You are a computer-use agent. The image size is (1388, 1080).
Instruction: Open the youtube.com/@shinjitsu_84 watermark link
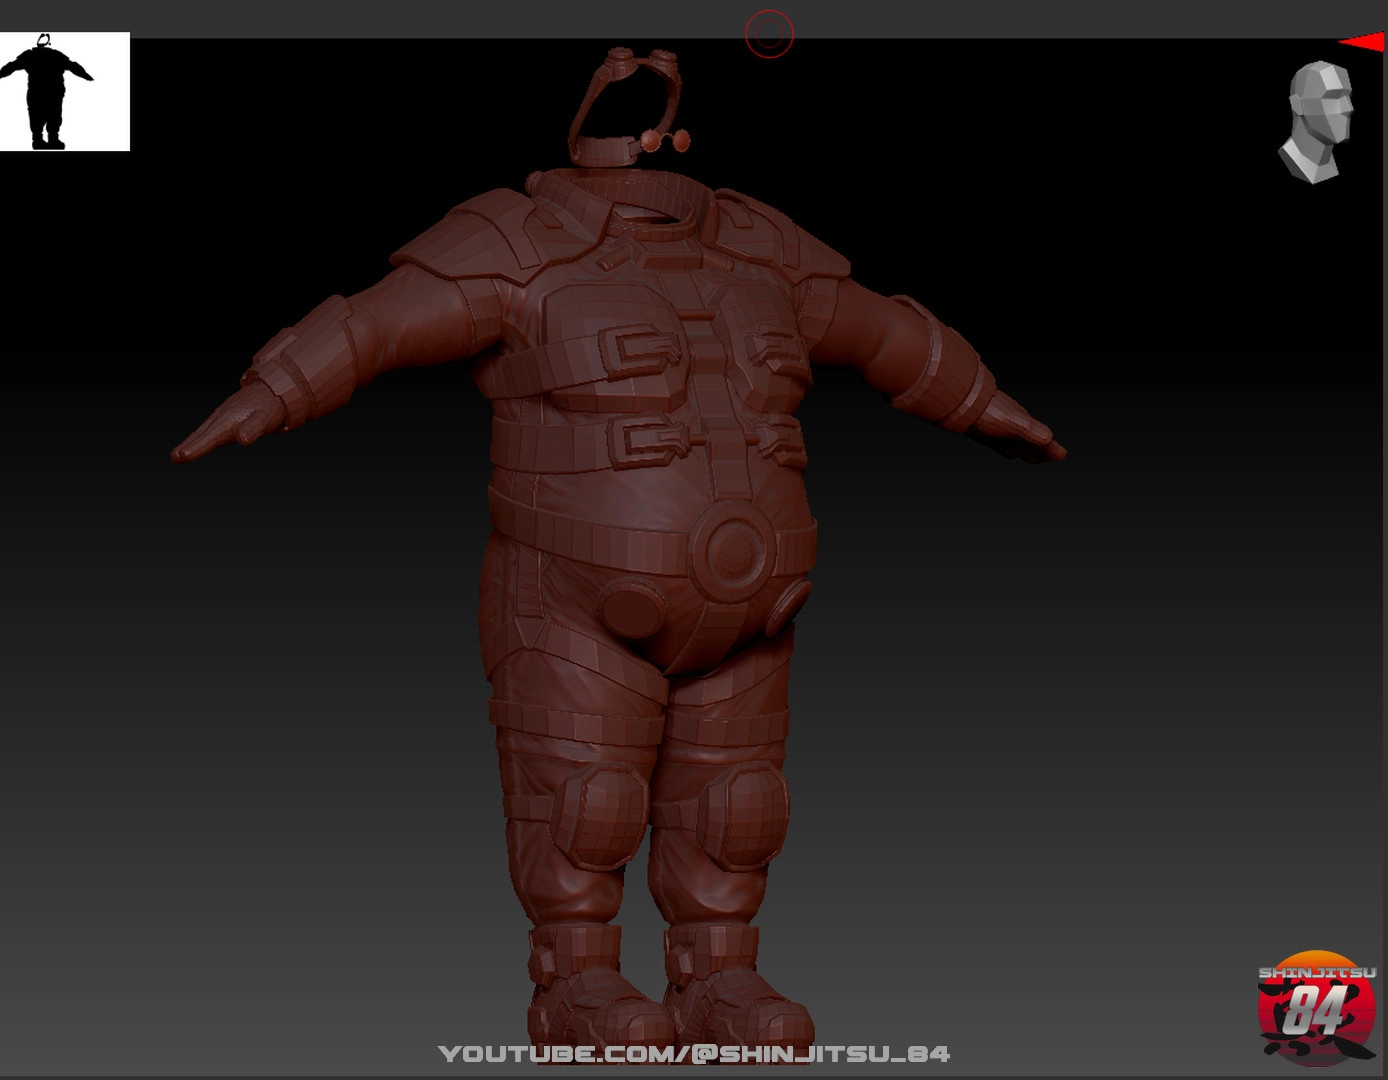point(694,1053)
